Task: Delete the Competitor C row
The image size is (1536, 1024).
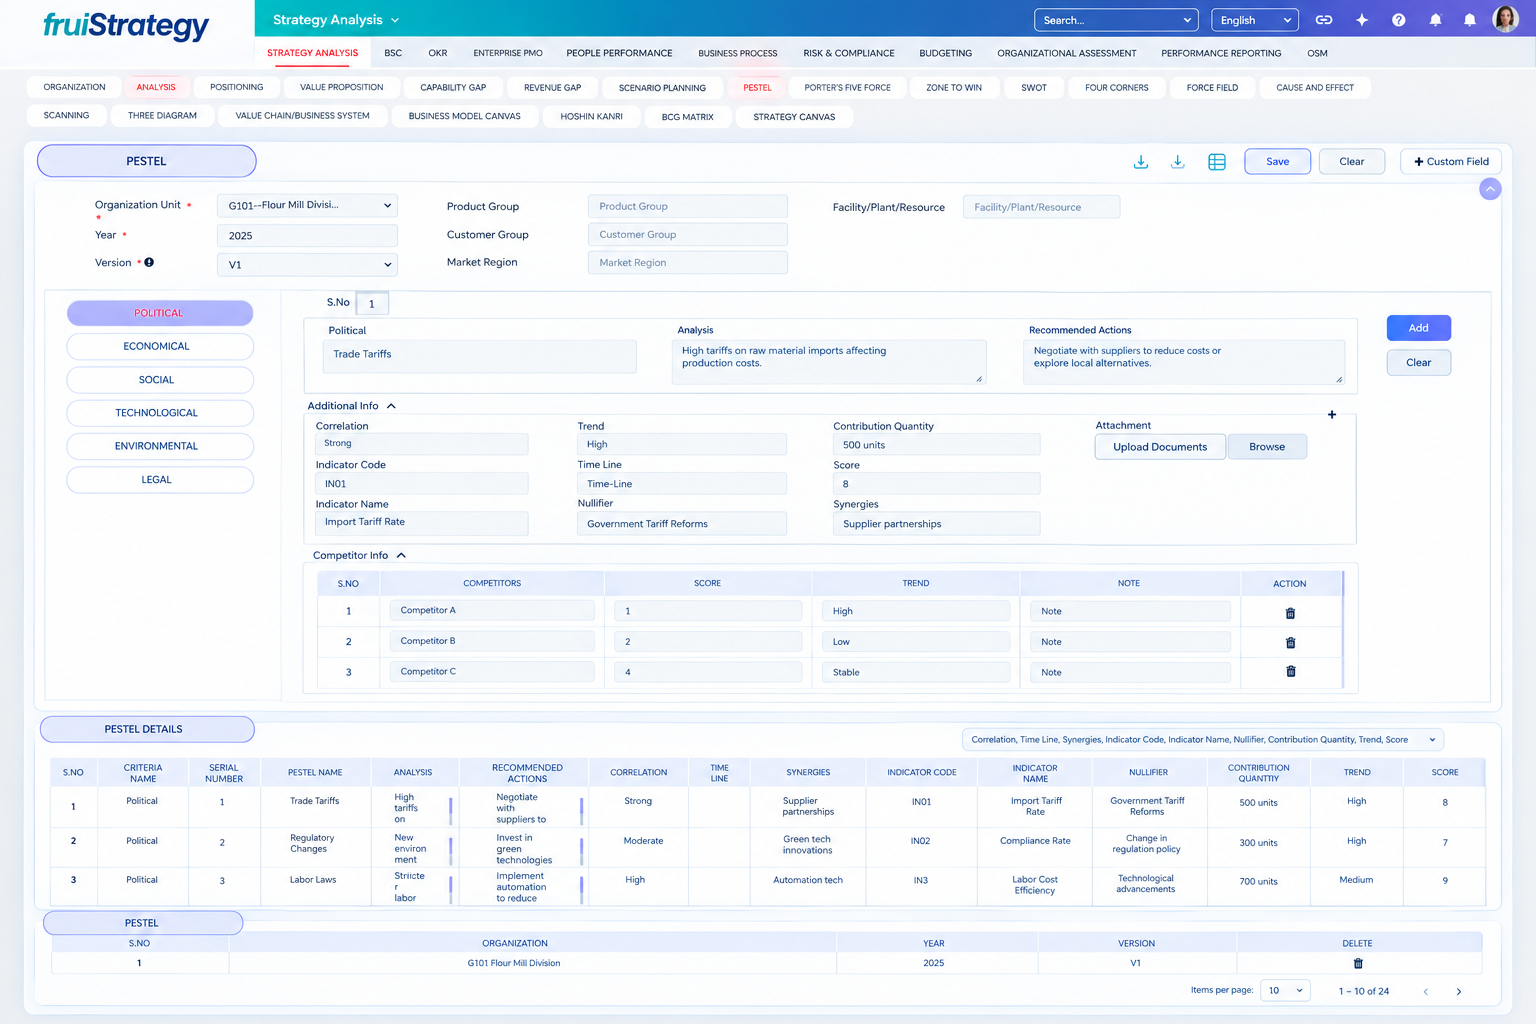Action: click(1290, 672)
